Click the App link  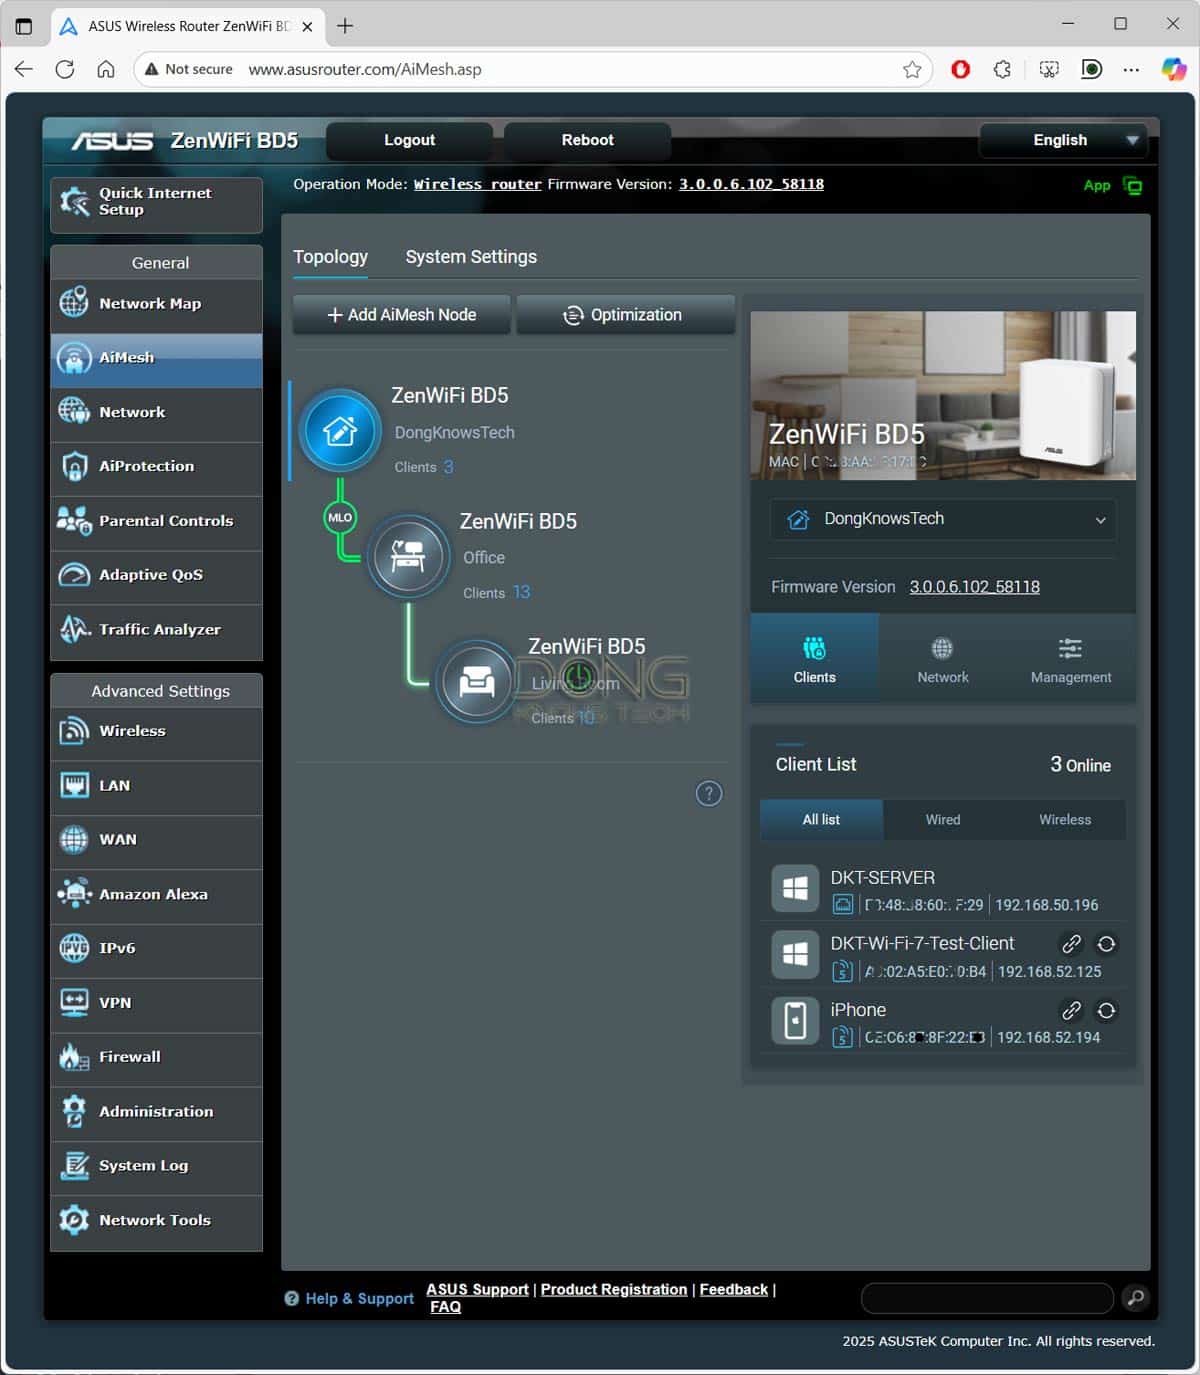[1097, 185]
